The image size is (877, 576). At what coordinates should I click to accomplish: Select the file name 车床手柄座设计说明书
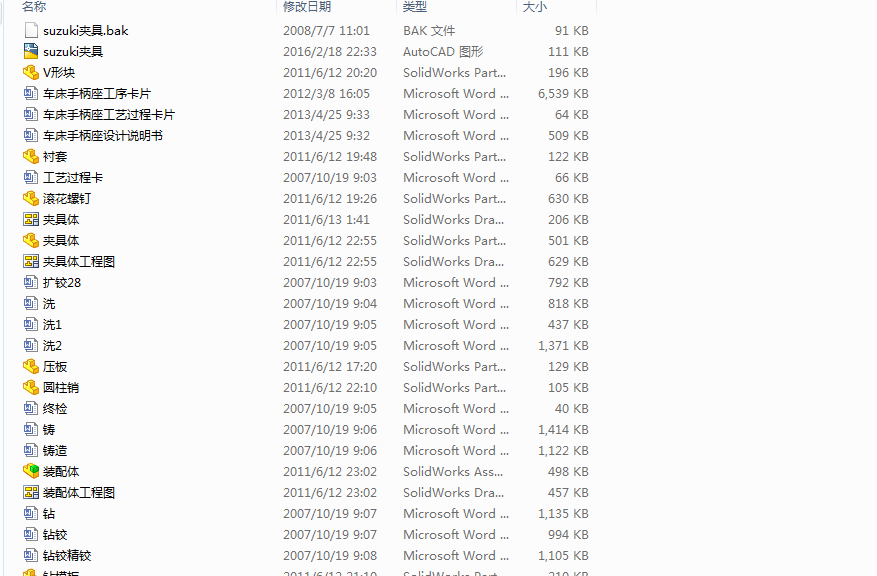coord(103,135)
